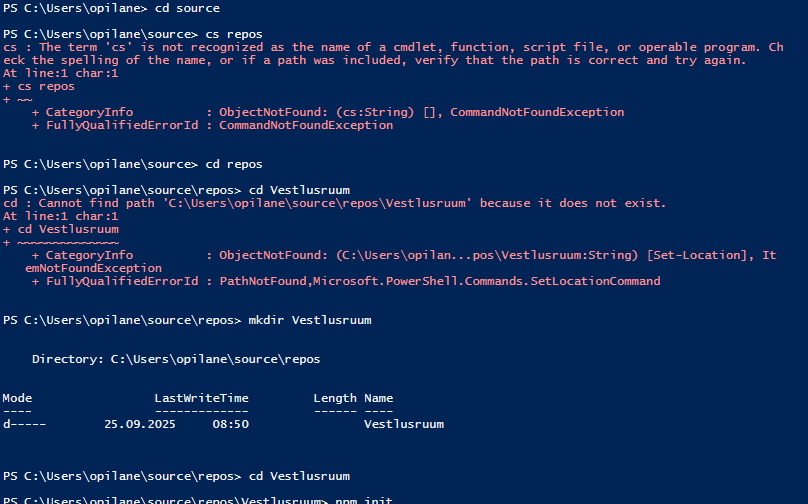This screenshot has height=504, width=808.
Task: Click the date '25.09.2025' in the listing
Action: (x=140, y=424)
